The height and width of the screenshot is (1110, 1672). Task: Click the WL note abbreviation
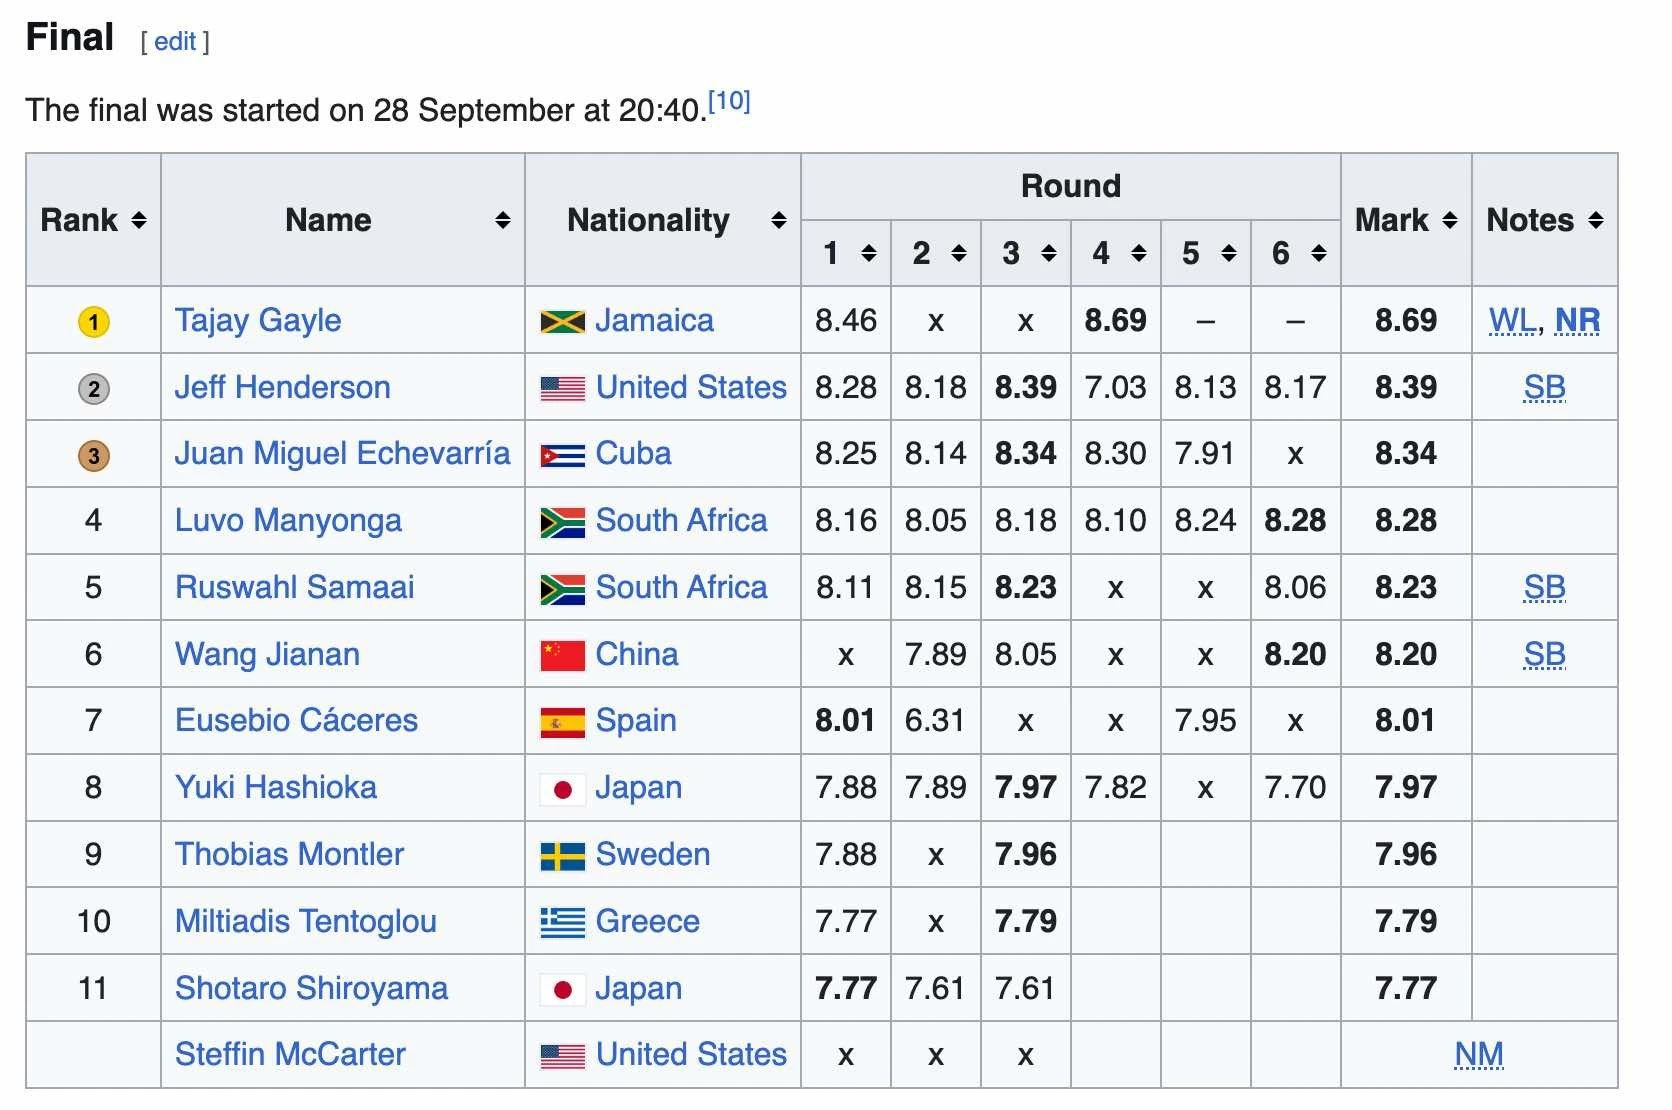[1512, 320]
